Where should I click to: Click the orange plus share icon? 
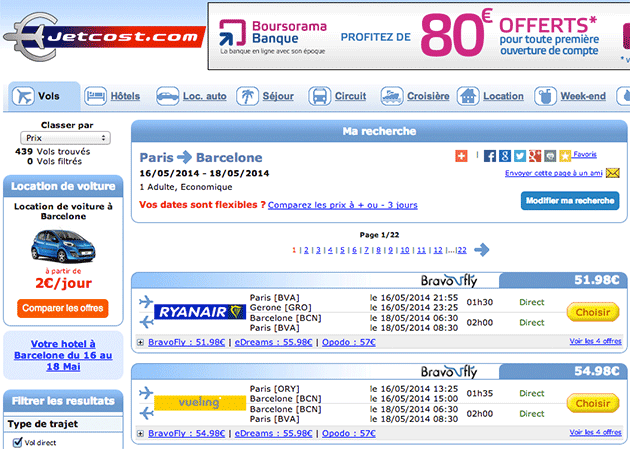[461, 156]
